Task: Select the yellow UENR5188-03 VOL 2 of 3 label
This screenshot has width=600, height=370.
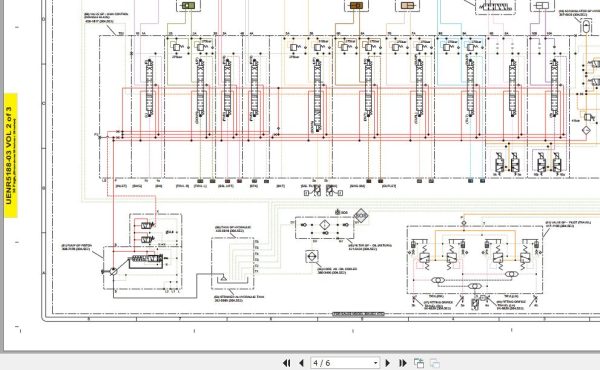Action: (x=11, y=156)
